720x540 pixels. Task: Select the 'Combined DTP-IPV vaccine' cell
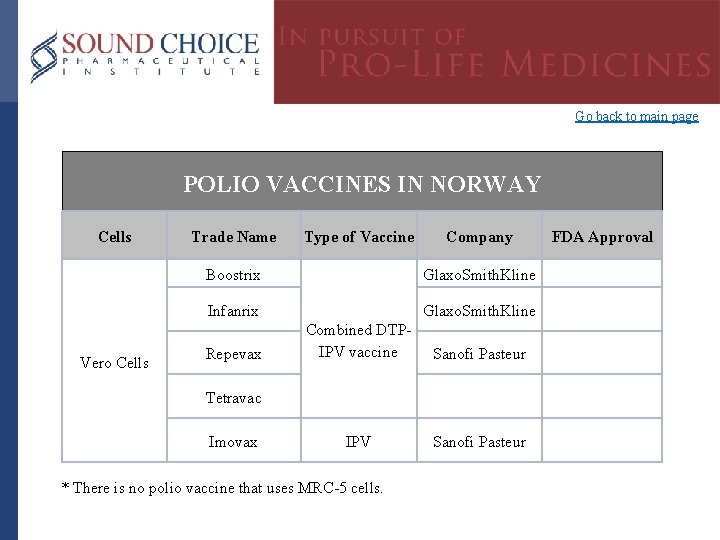tap(358, 341)
